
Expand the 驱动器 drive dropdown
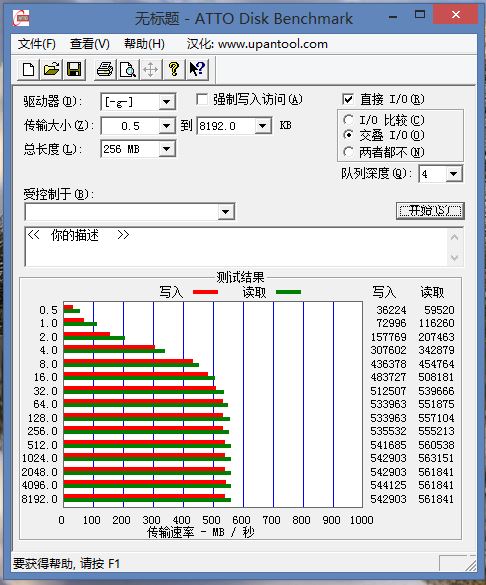[x=166, y=102]
